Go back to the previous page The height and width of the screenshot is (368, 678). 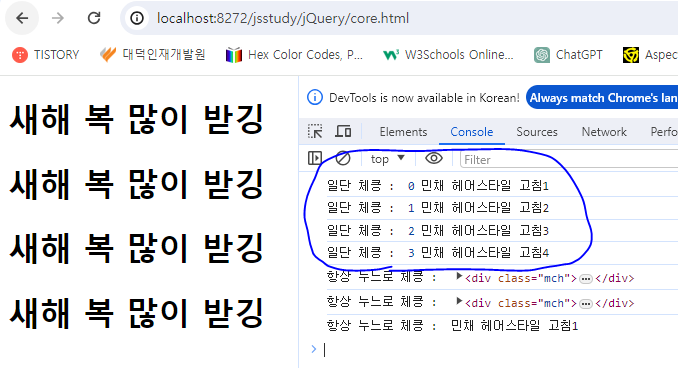point(22,18)
